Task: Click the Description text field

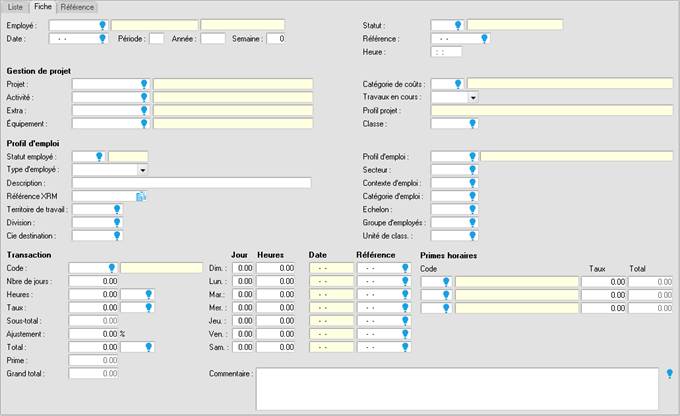Action: [x=192, y=183]
